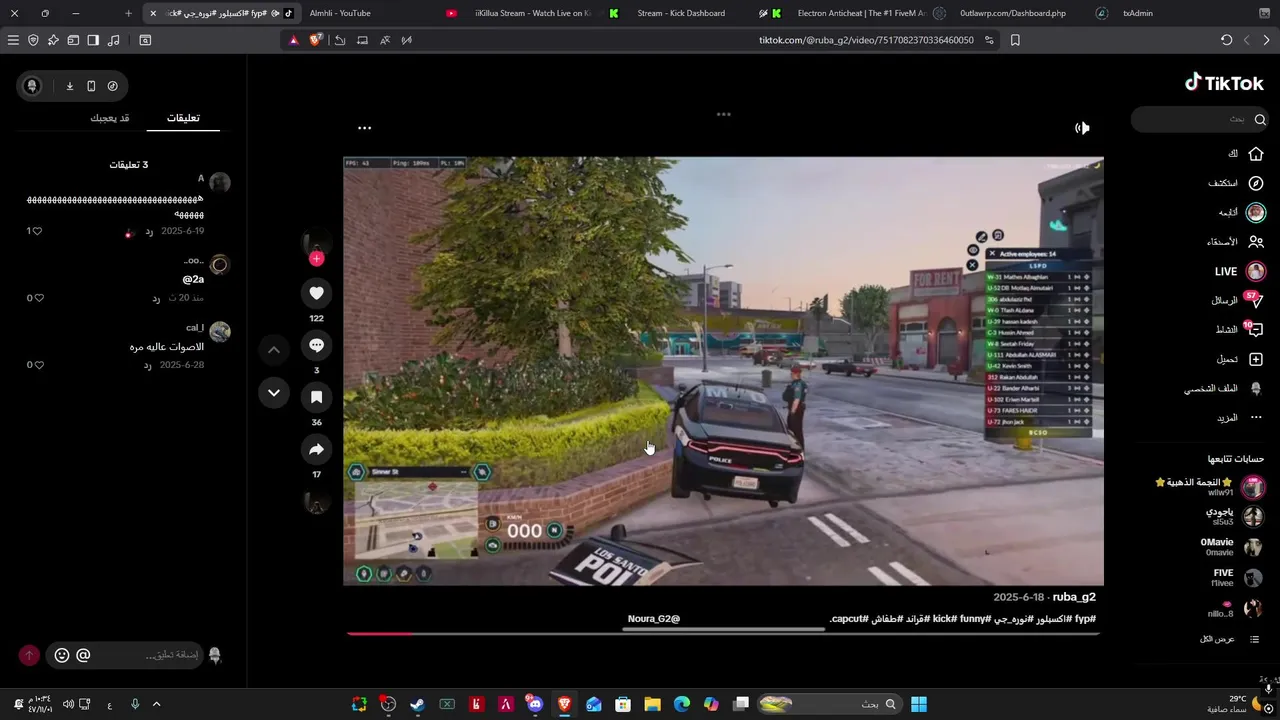The height and width of the screenshot is (720, 1280).
Task: Like the video with the heart icon
Action: [316, 293]
